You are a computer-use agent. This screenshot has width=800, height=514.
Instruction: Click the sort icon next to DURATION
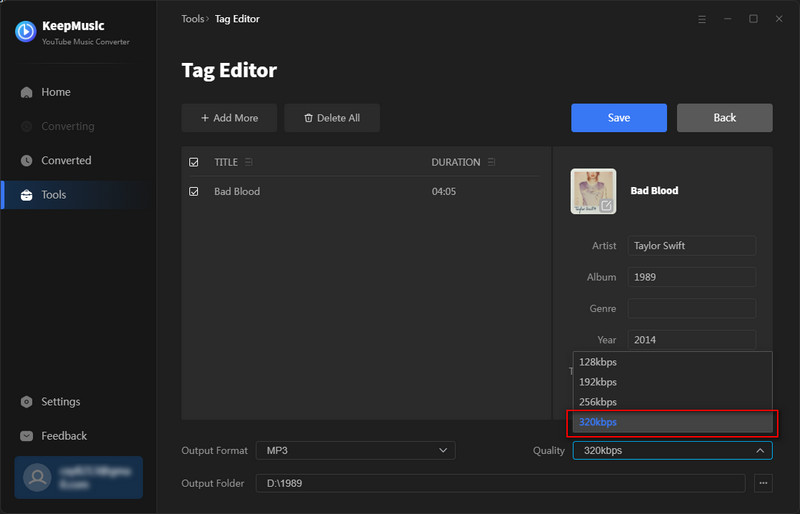(x=491, y=162)
